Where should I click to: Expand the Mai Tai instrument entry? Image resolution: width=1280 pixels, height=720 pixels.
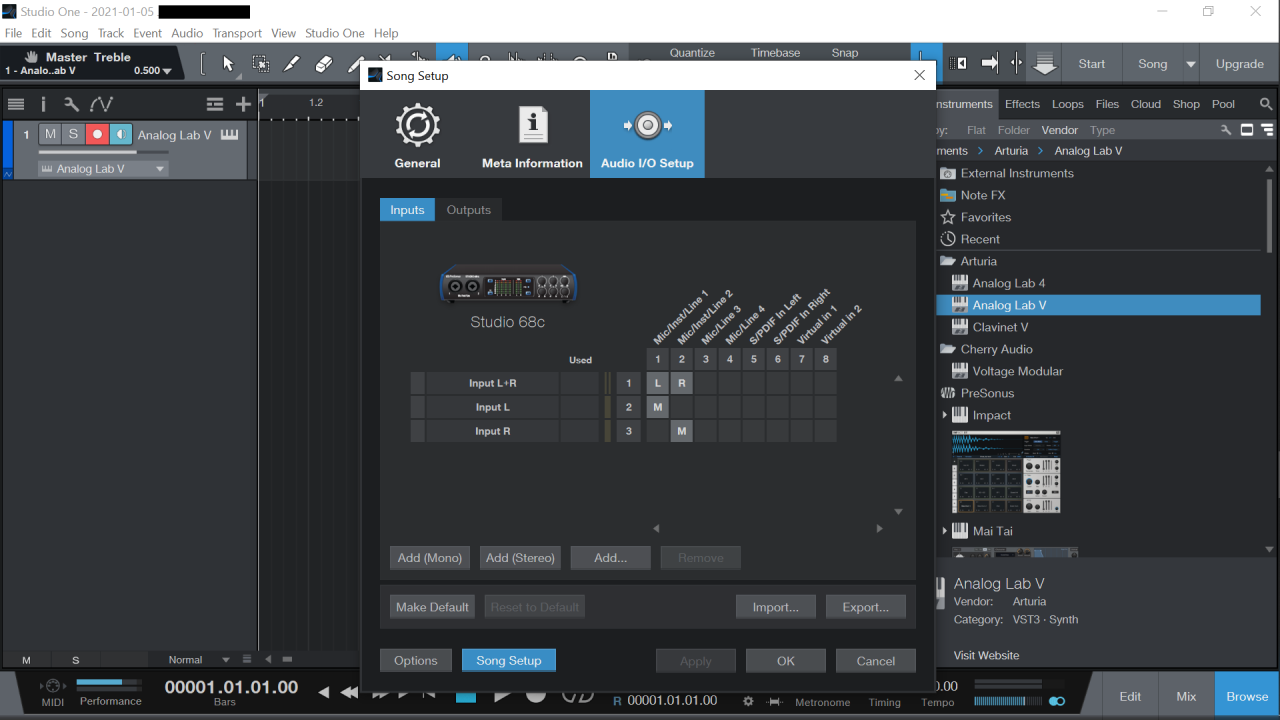tap(944, 531)
